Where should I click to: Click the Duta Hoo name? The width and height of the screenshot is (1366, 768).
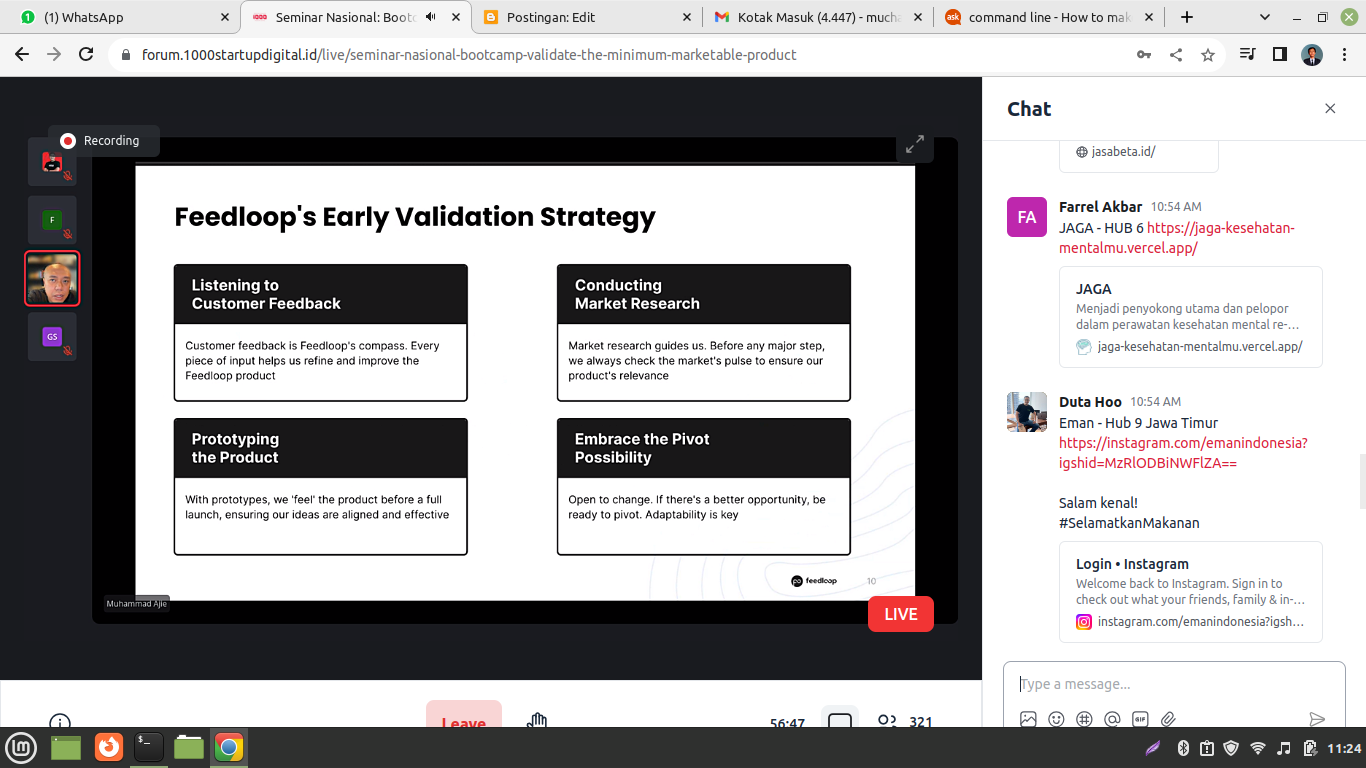(1090, 402)
